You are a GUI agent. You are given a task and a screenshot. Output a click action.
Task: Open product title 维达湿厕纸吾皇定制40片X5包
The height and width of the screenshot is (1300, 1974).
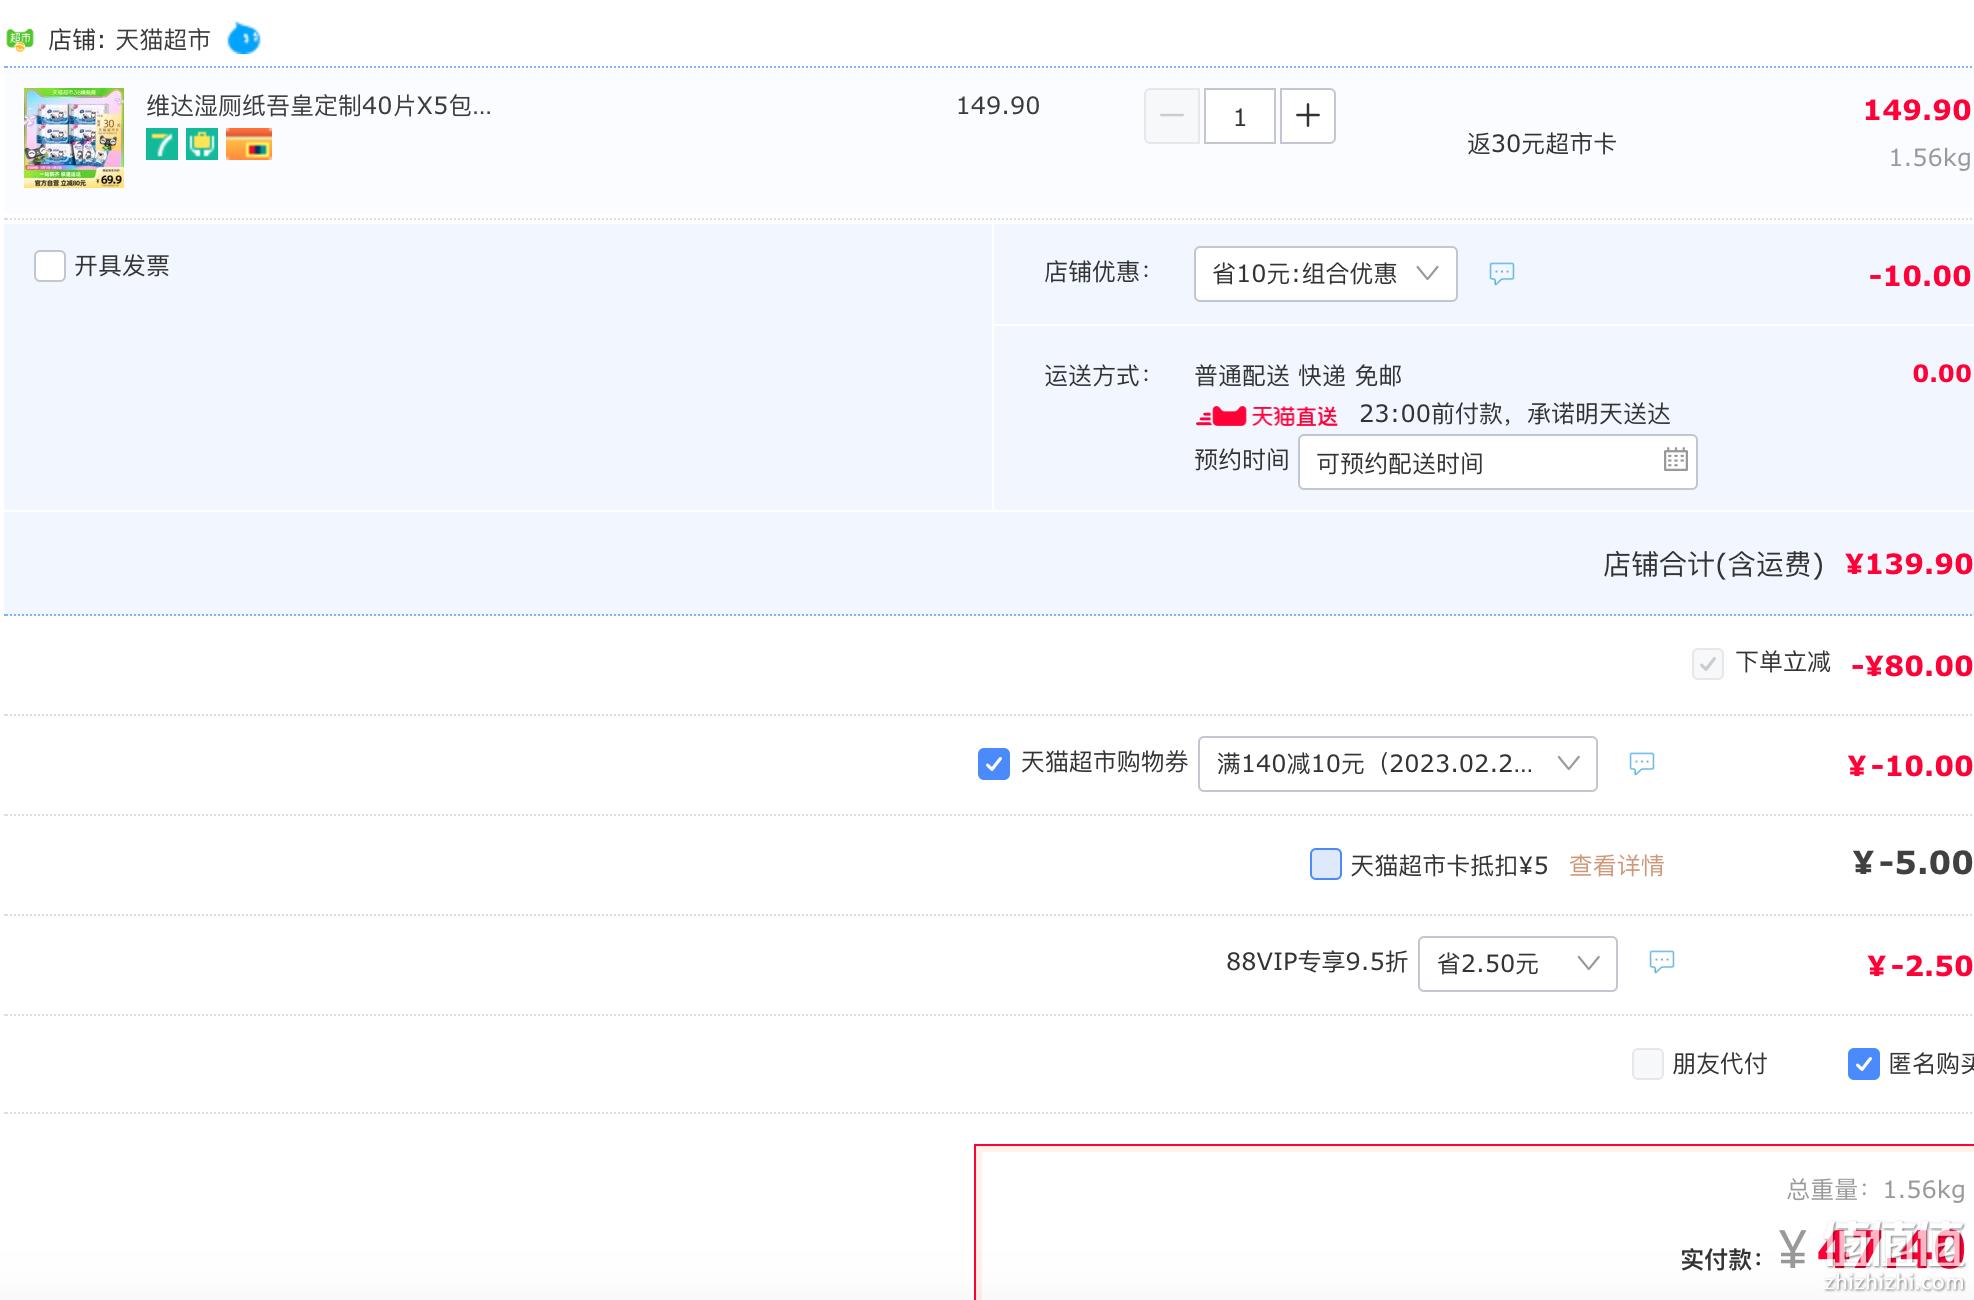pyautogui.click(x=319, y=106)
